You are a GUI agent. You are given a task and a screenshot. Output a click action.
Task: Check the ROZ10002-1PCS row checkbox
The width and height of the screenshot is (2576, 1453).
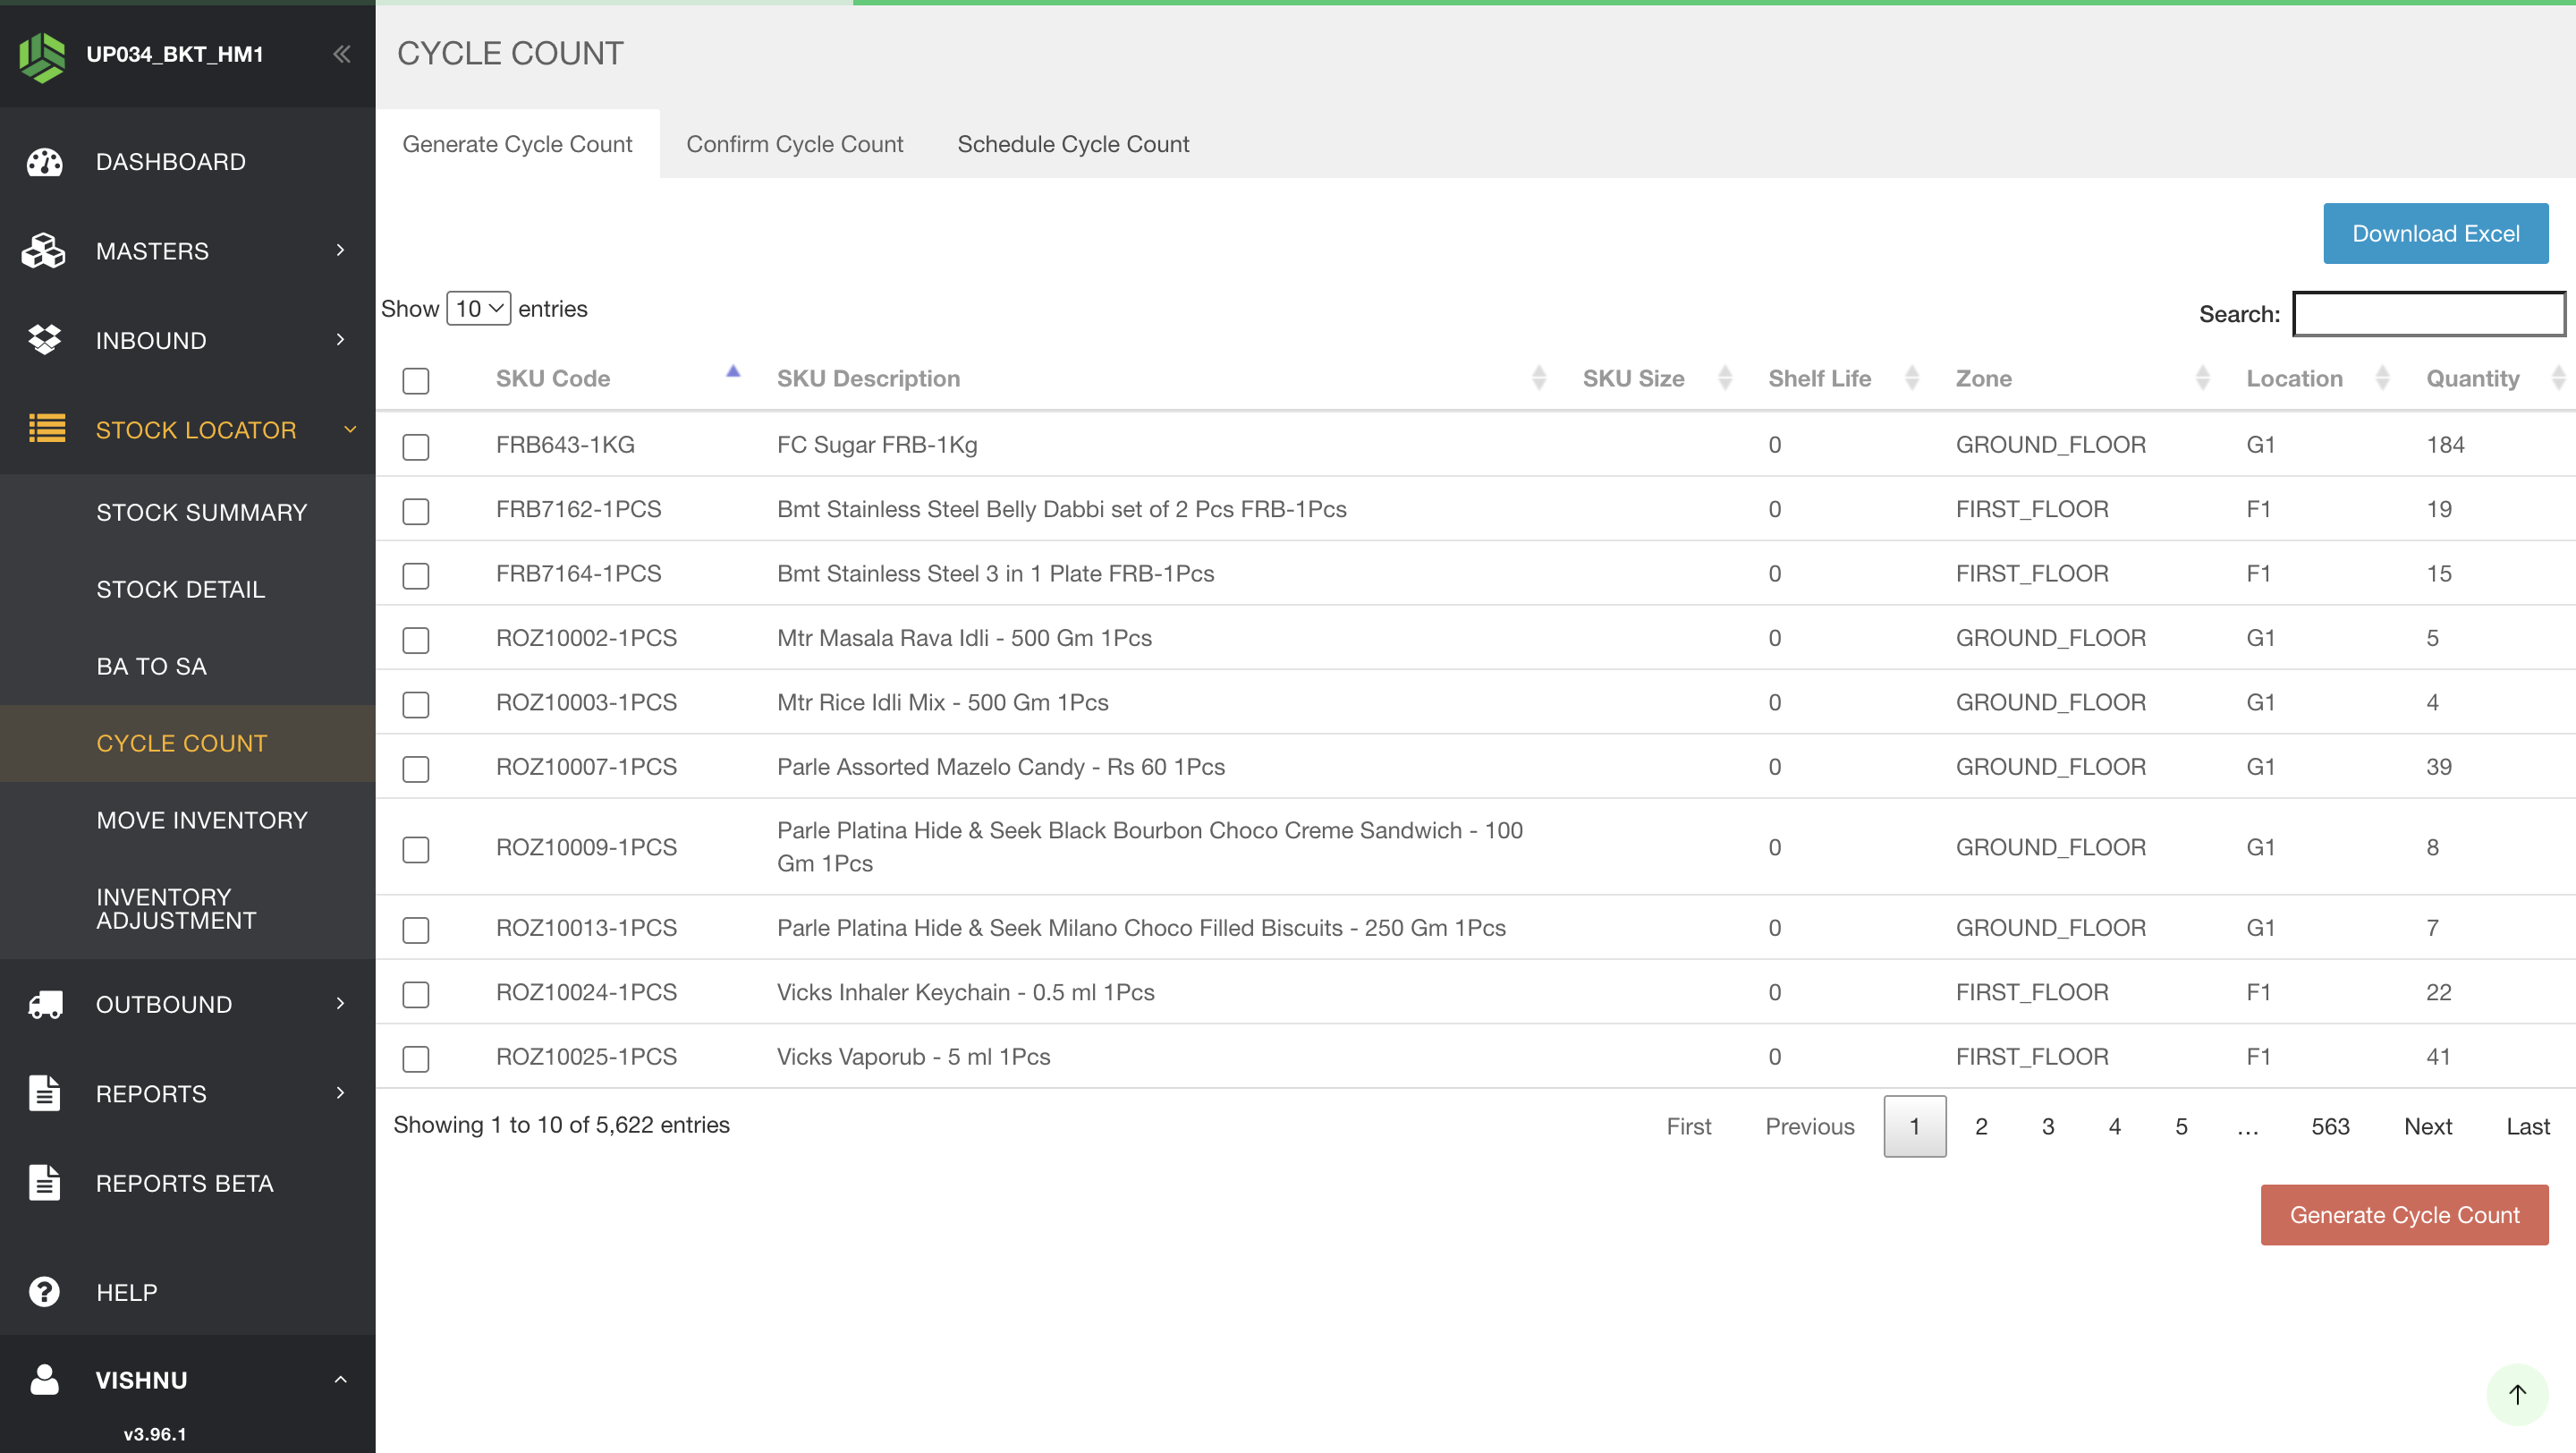[x=415, y=640]
